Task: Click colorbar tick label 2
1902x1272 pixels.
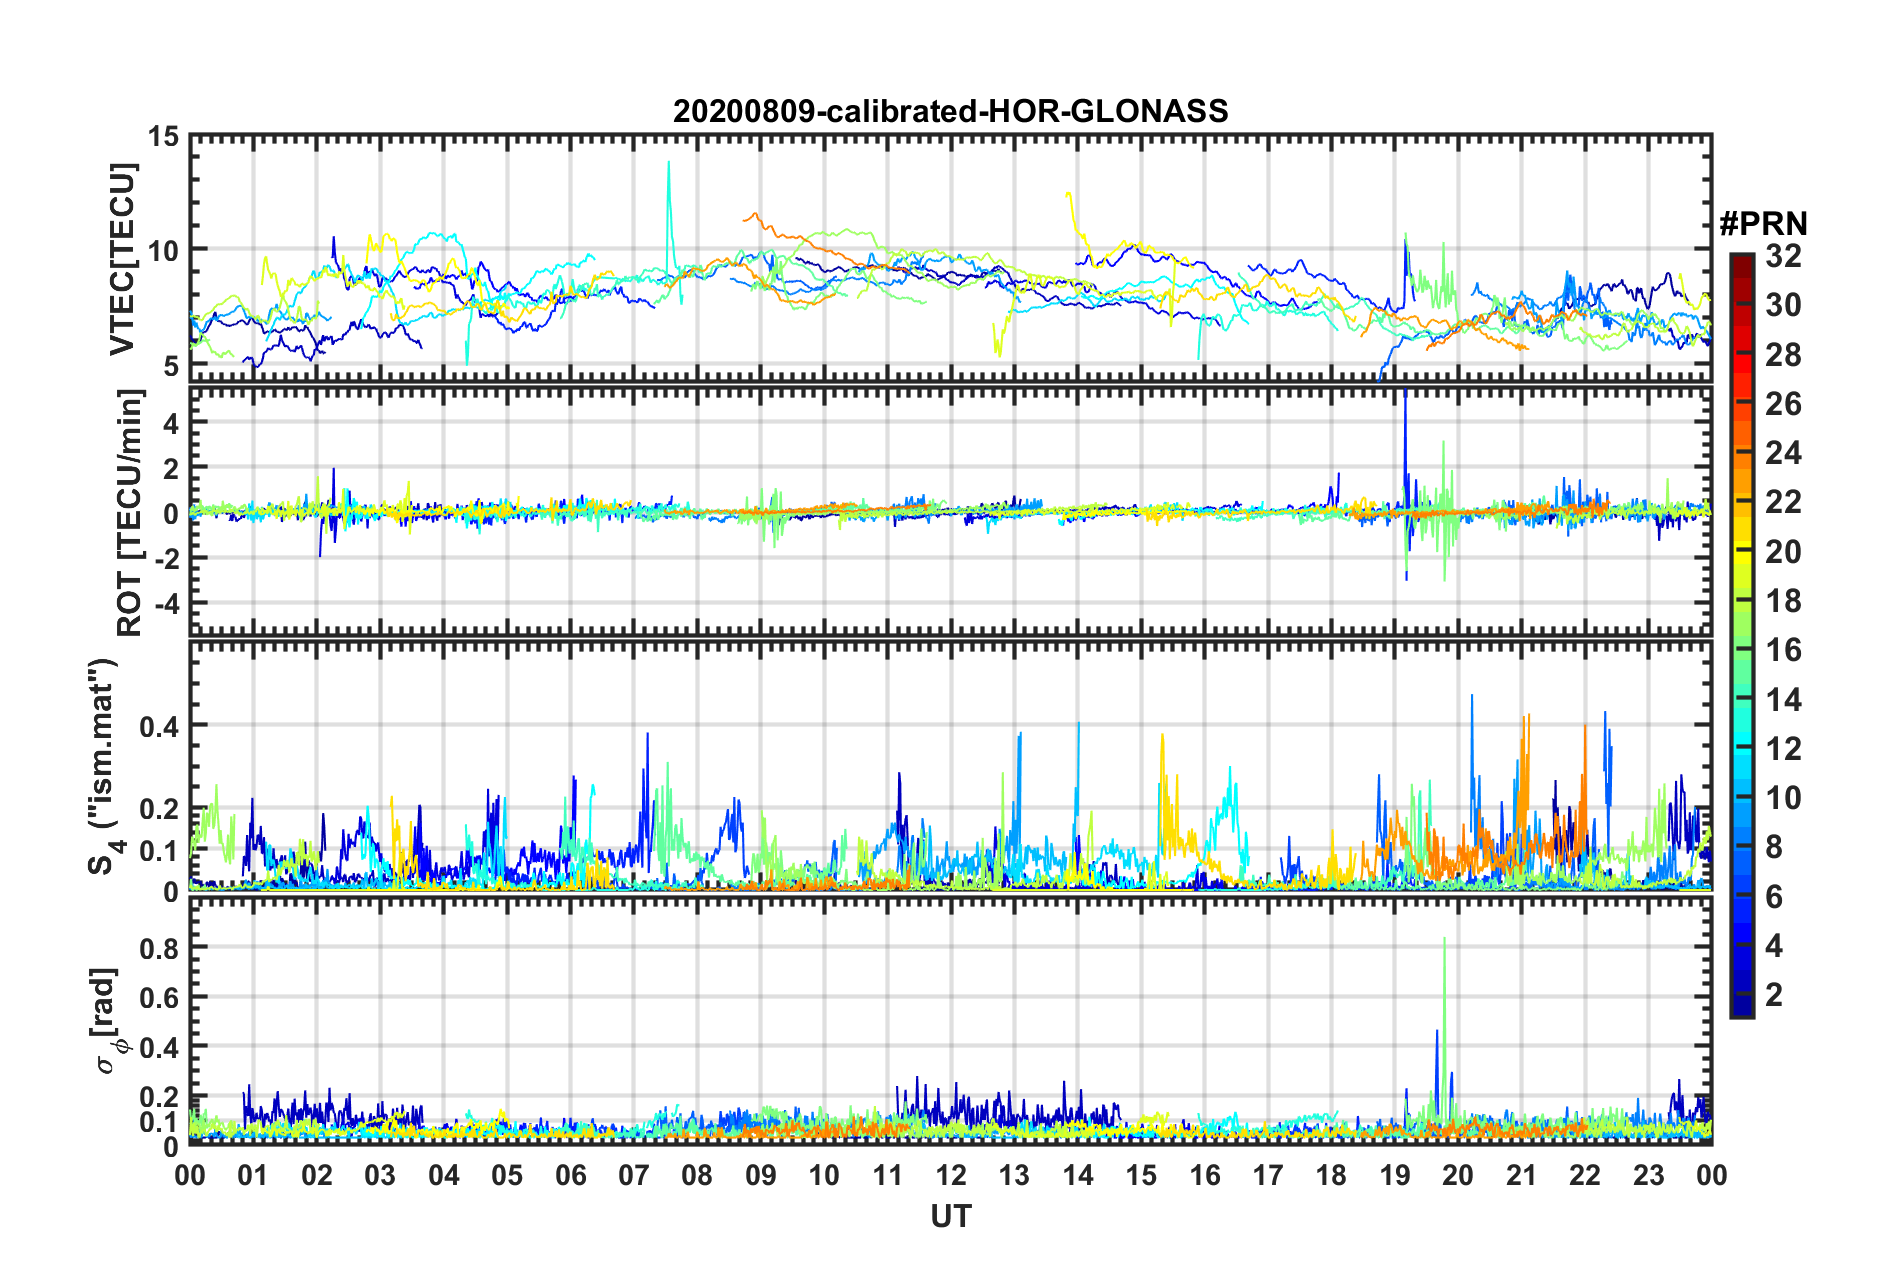Action: point(1774,995)
